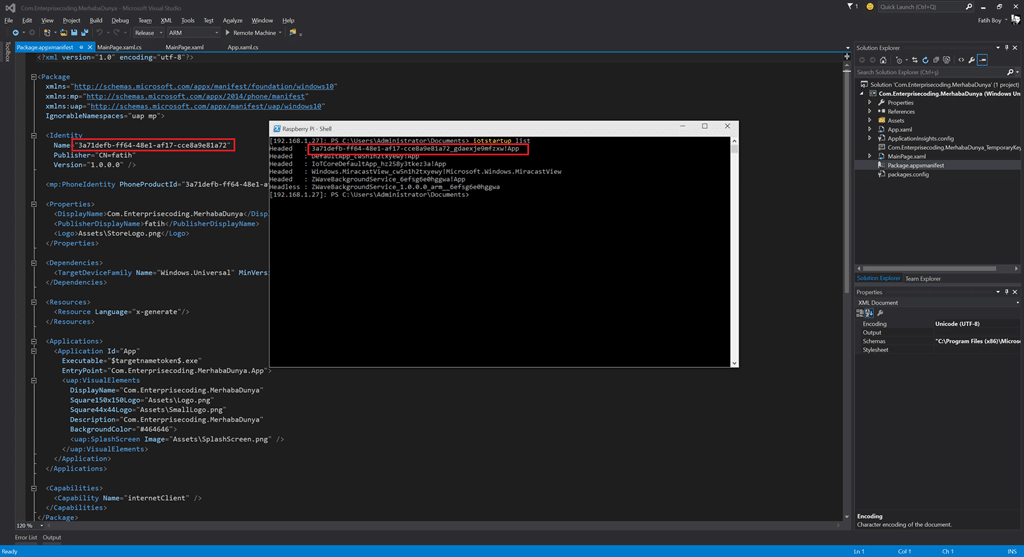Open the vertical Toolbox tab
This screenshot has height=557, width=1024.
(8, 52)
